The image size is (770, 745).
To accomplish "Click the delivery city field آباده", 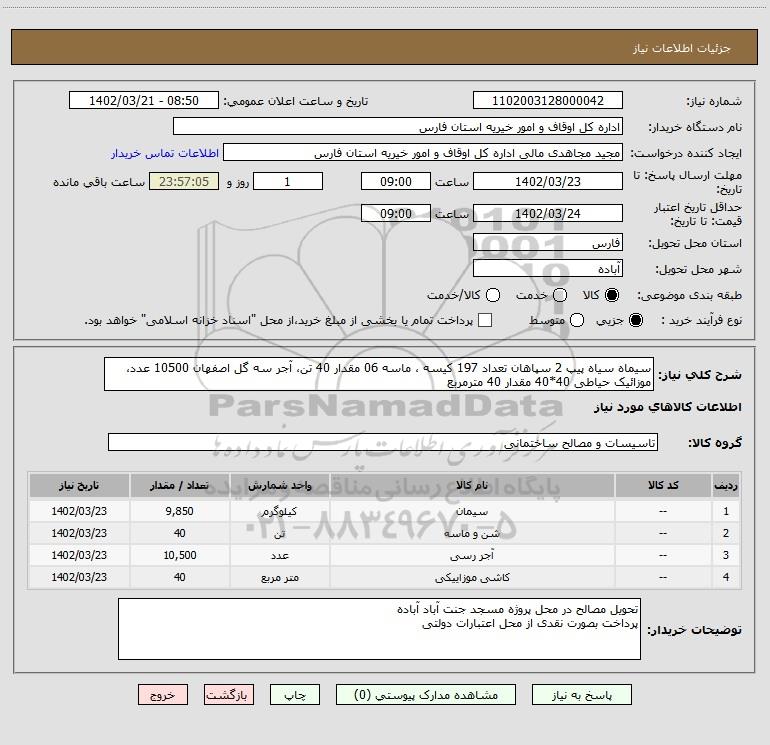I will [548, 269].
